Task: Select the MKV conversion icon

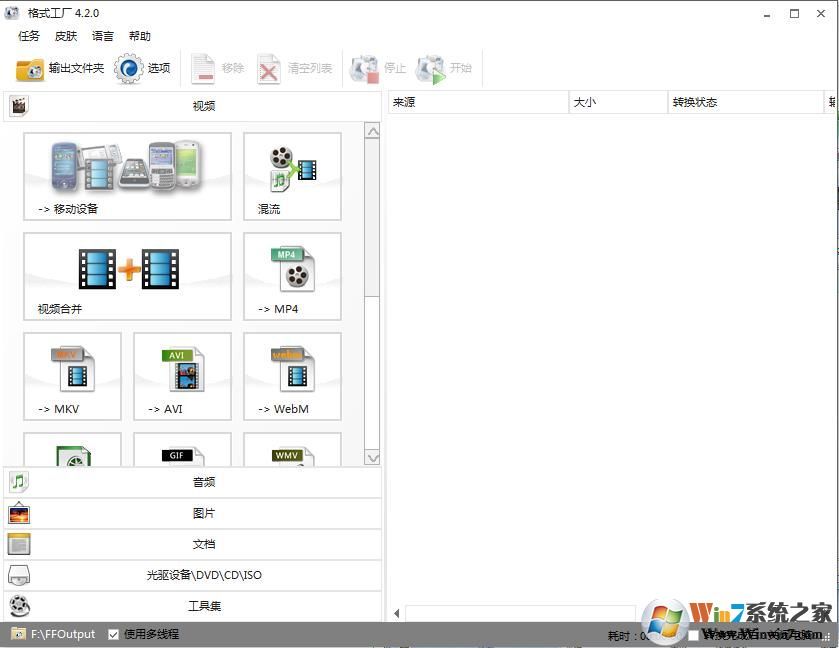Action: click(72, 376)
